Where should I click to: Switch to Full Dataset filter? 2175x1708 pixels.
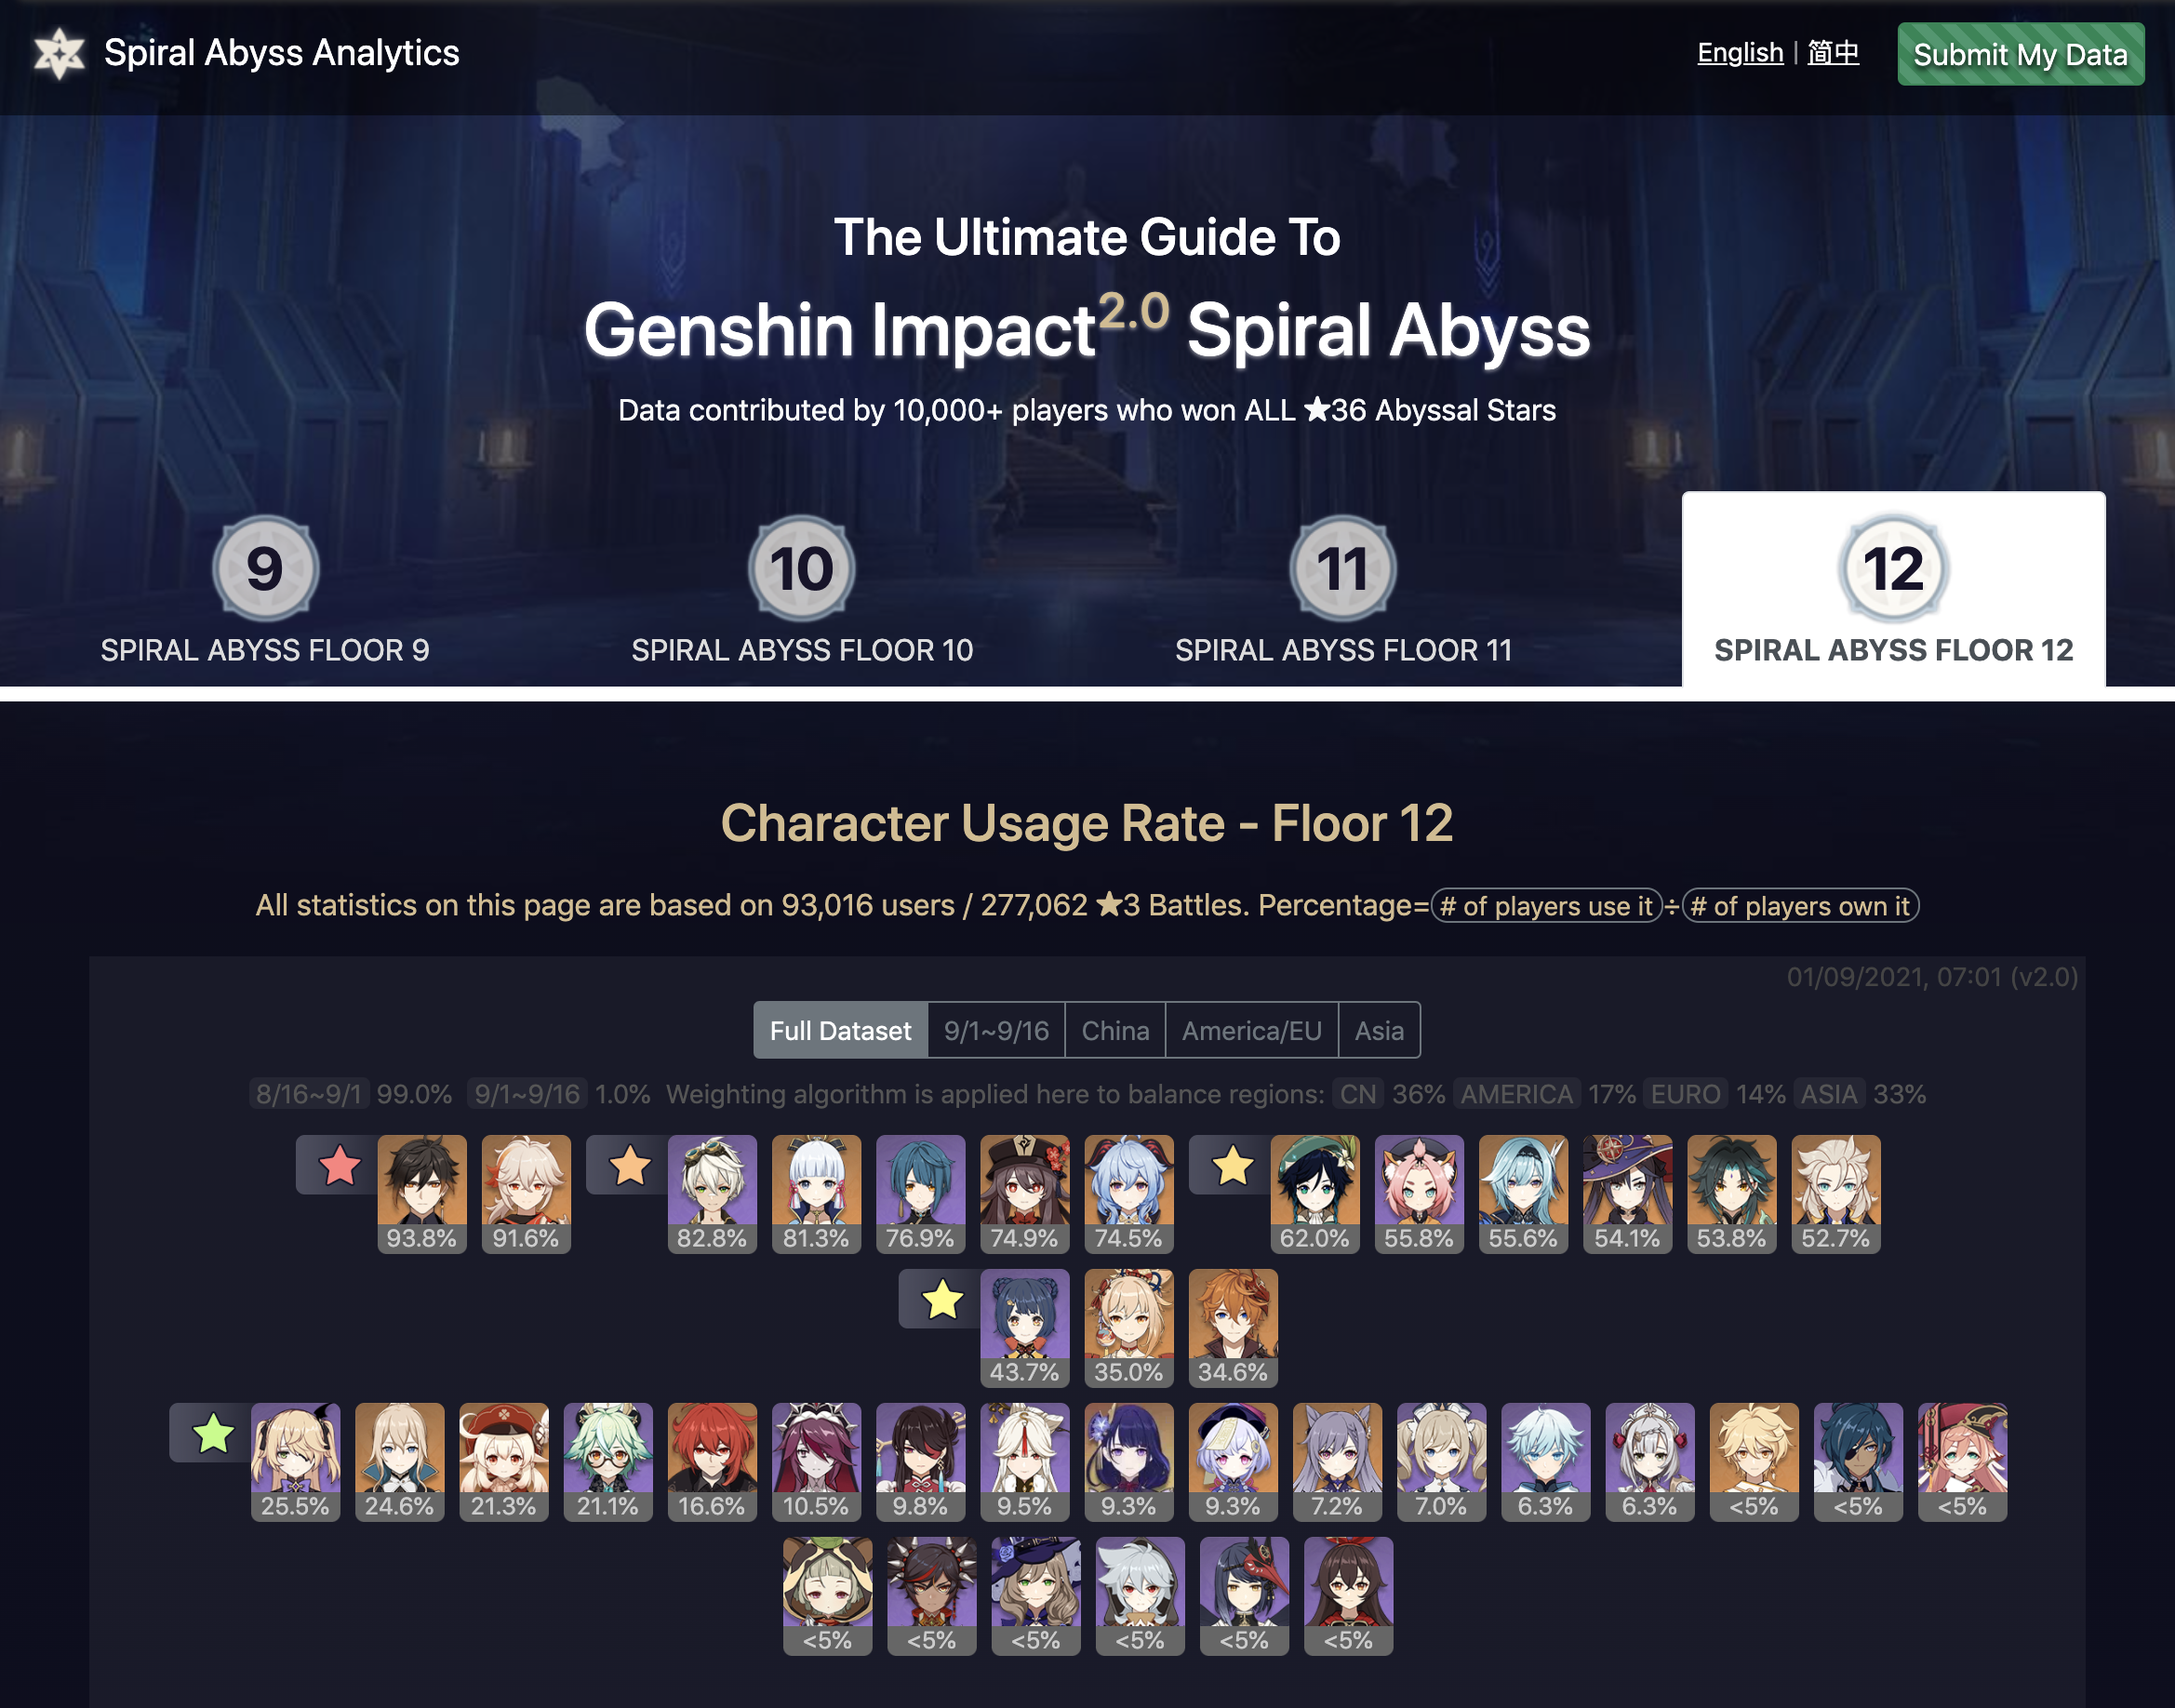coord(840,1030)
